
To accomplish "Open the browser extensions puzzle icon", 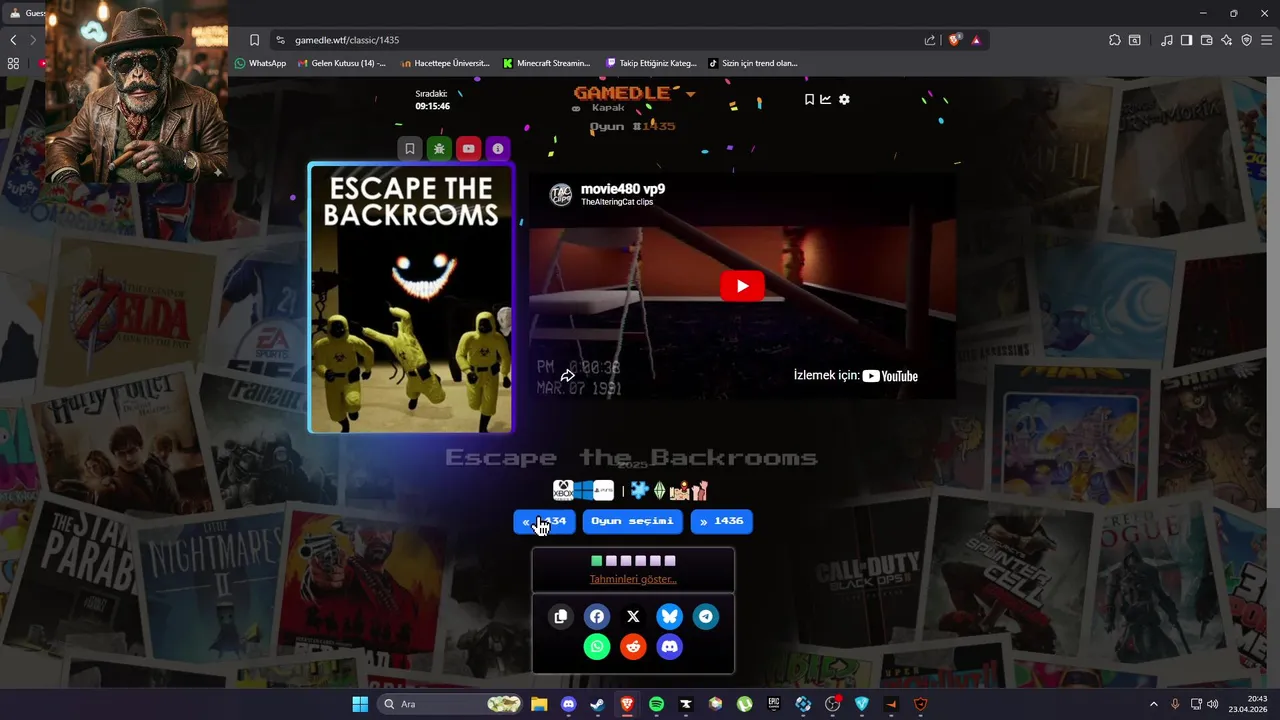I will pos(1115,40).
